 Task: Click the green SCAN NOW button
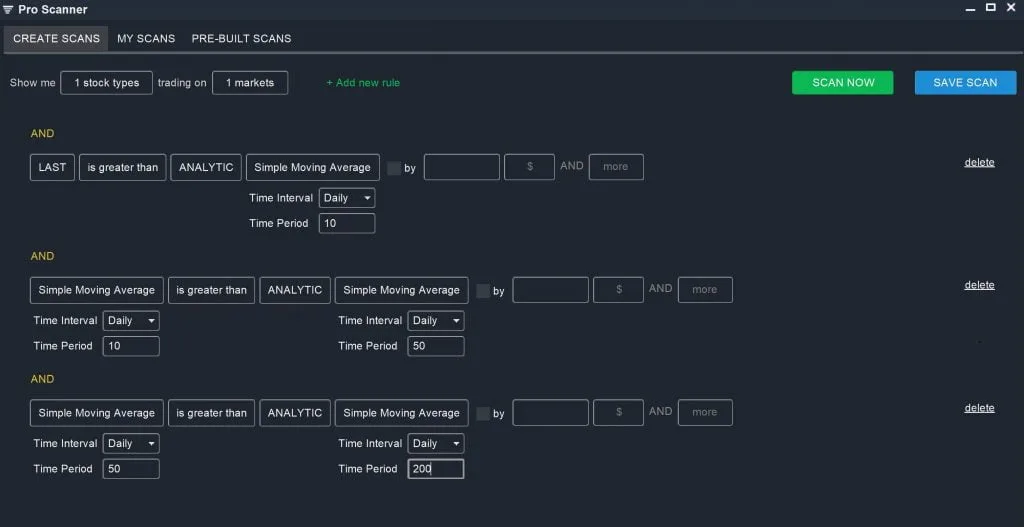pyautogui.click(x=842, y=83)
